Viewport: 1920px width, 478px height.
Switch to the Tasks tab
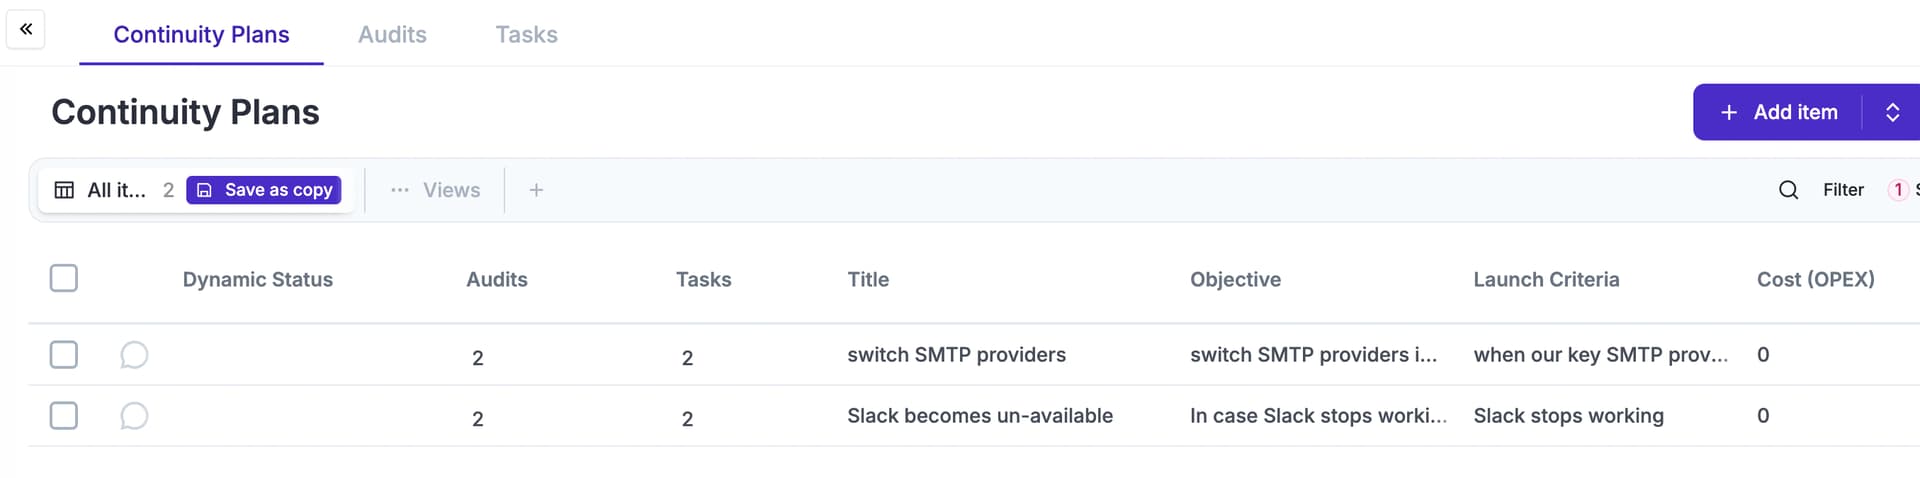[527, 34]
